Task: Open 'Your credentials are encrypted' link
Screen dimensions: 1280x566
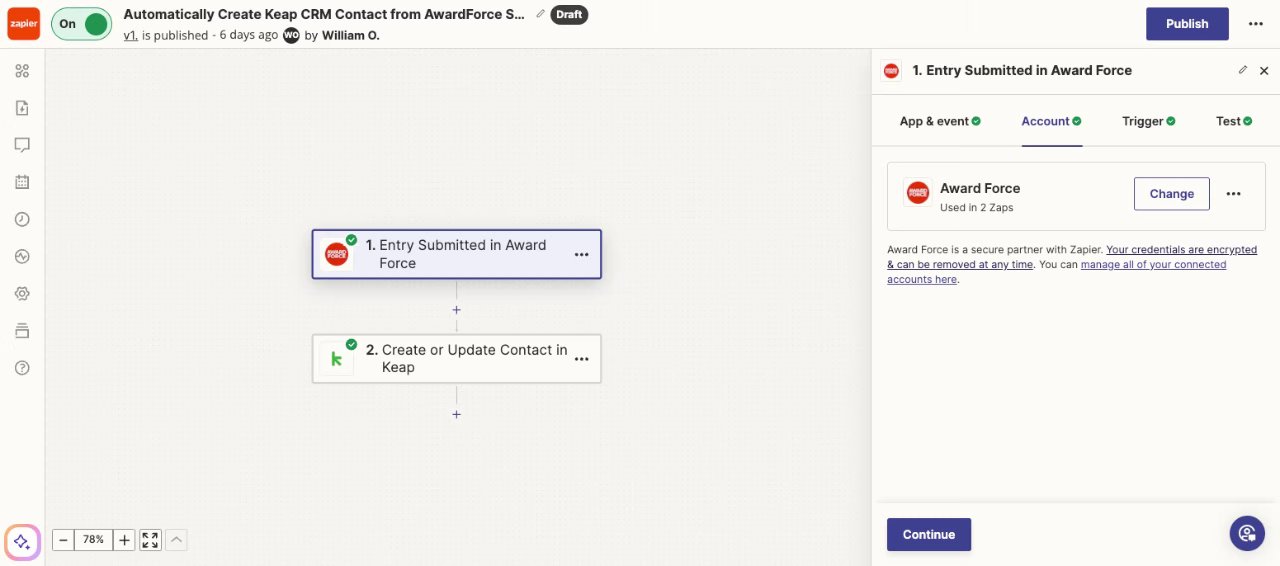Action: coord(1072,257)
